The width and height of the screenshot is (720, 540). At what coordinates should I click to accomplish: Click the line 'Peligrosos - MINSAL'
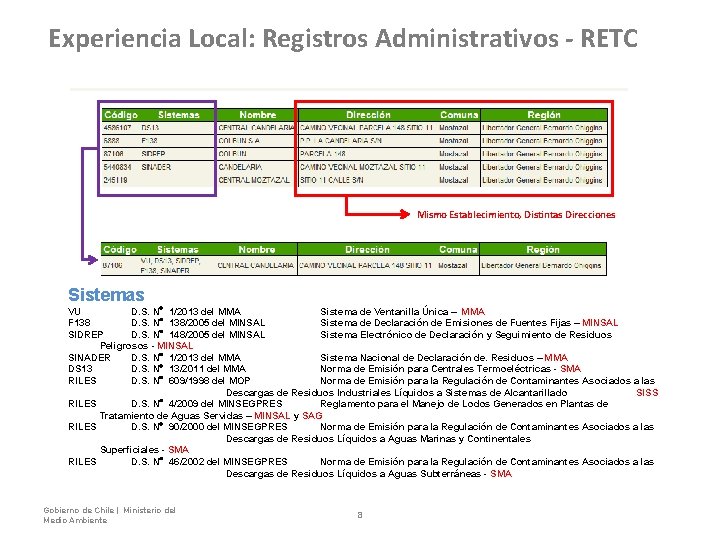(146, 346)
